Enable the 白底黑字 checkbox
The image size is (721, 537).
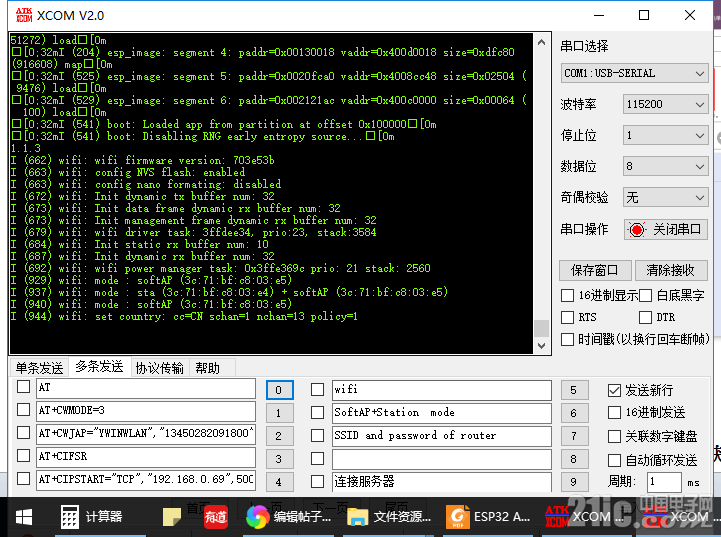pyautogui.click(x=646, y=296)
